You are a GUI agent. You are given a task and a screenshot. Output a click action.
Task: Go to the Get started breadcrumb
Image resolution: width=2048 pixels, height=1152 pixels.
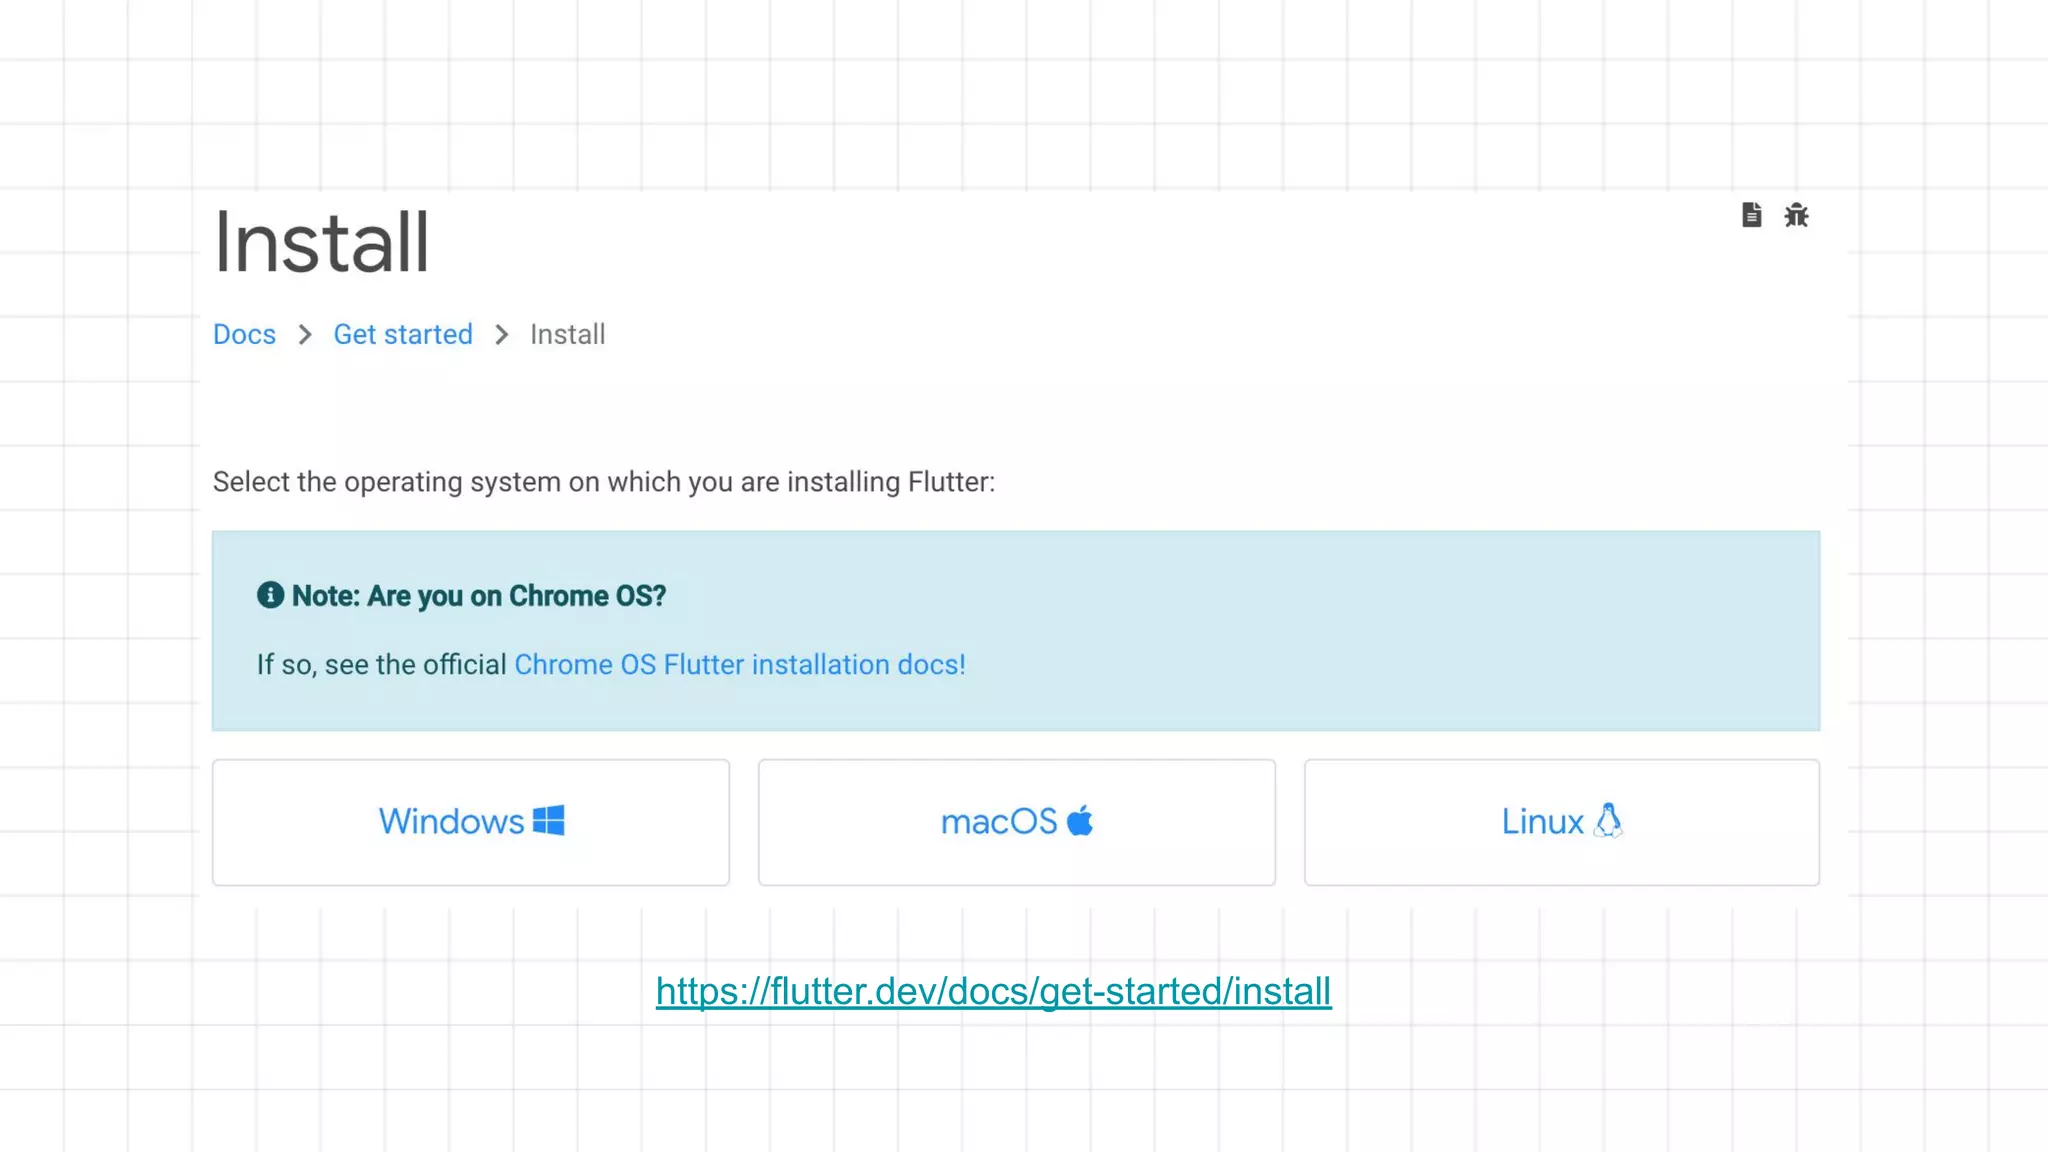tap(403, 334)
